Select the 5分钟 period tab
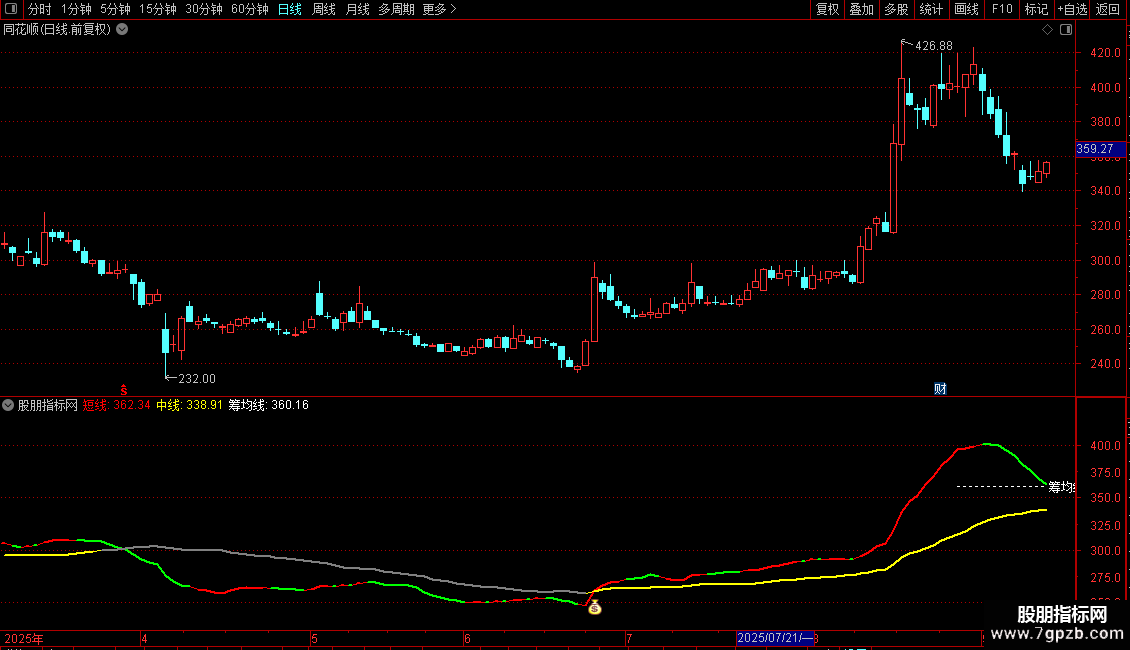Screen dimensions: 1130x650 pyautogui.click(x=115, y=9)
